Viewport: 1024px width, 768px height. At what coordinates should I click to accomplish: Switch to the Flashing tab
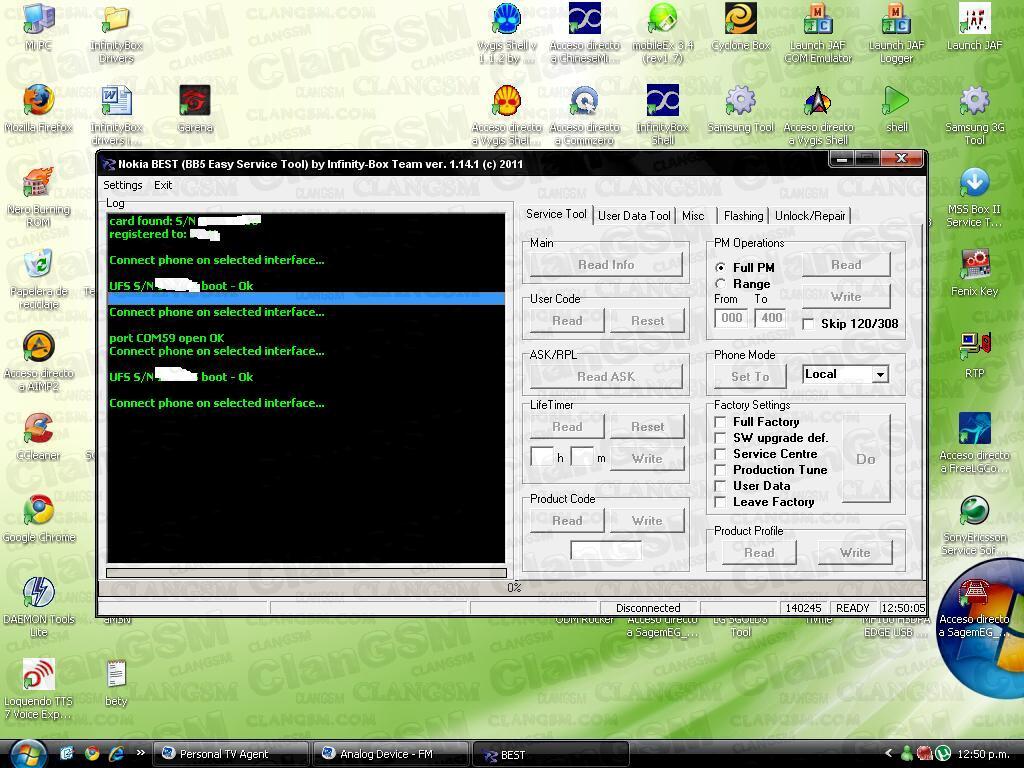point(743,216)
